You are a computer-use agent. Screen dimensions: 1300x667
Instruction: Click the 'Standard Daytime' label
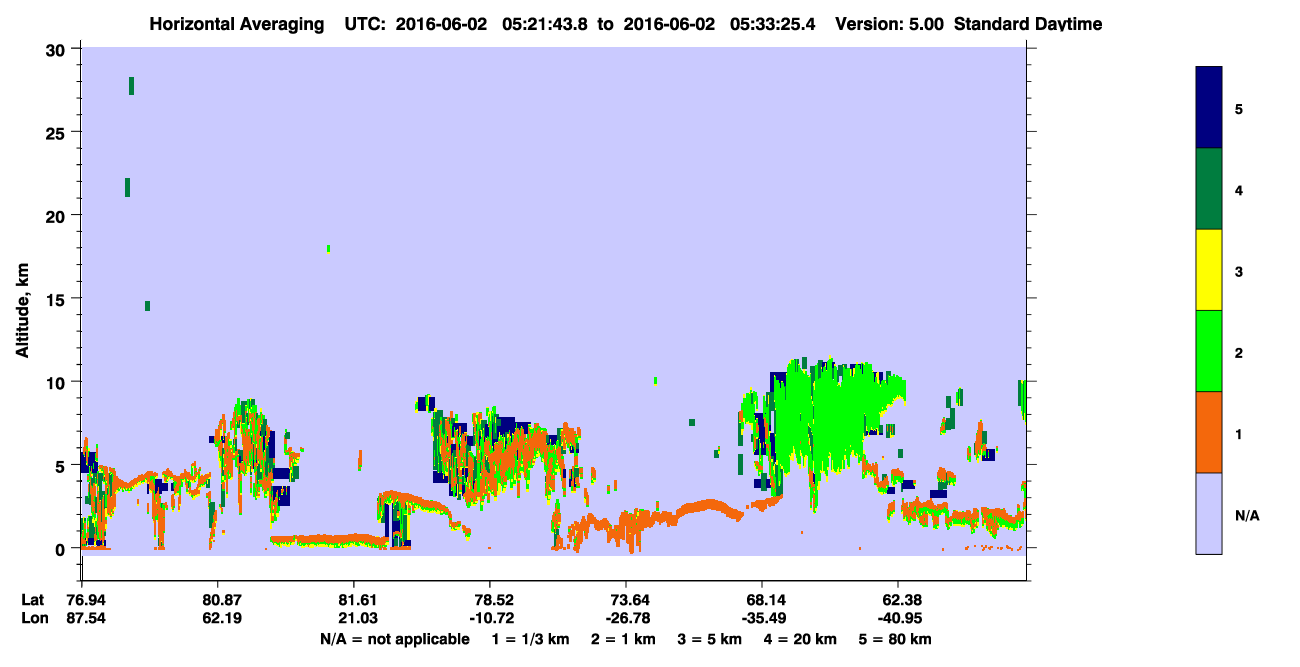[1028, 23]
